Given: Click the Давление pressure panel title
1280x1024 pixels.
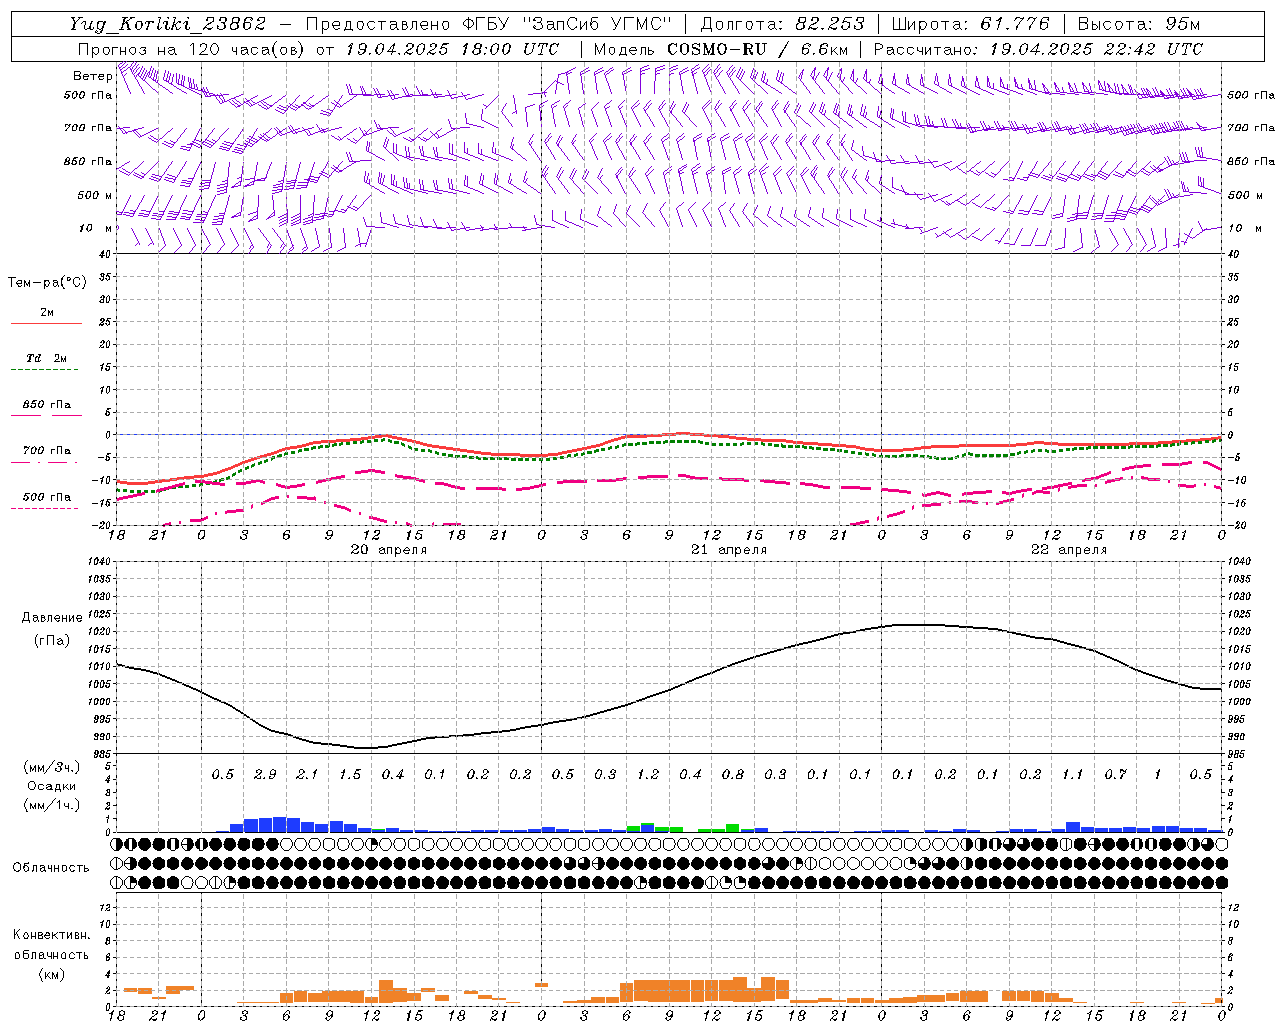Looking at the screenshot, I should click(x=52, y=618).
